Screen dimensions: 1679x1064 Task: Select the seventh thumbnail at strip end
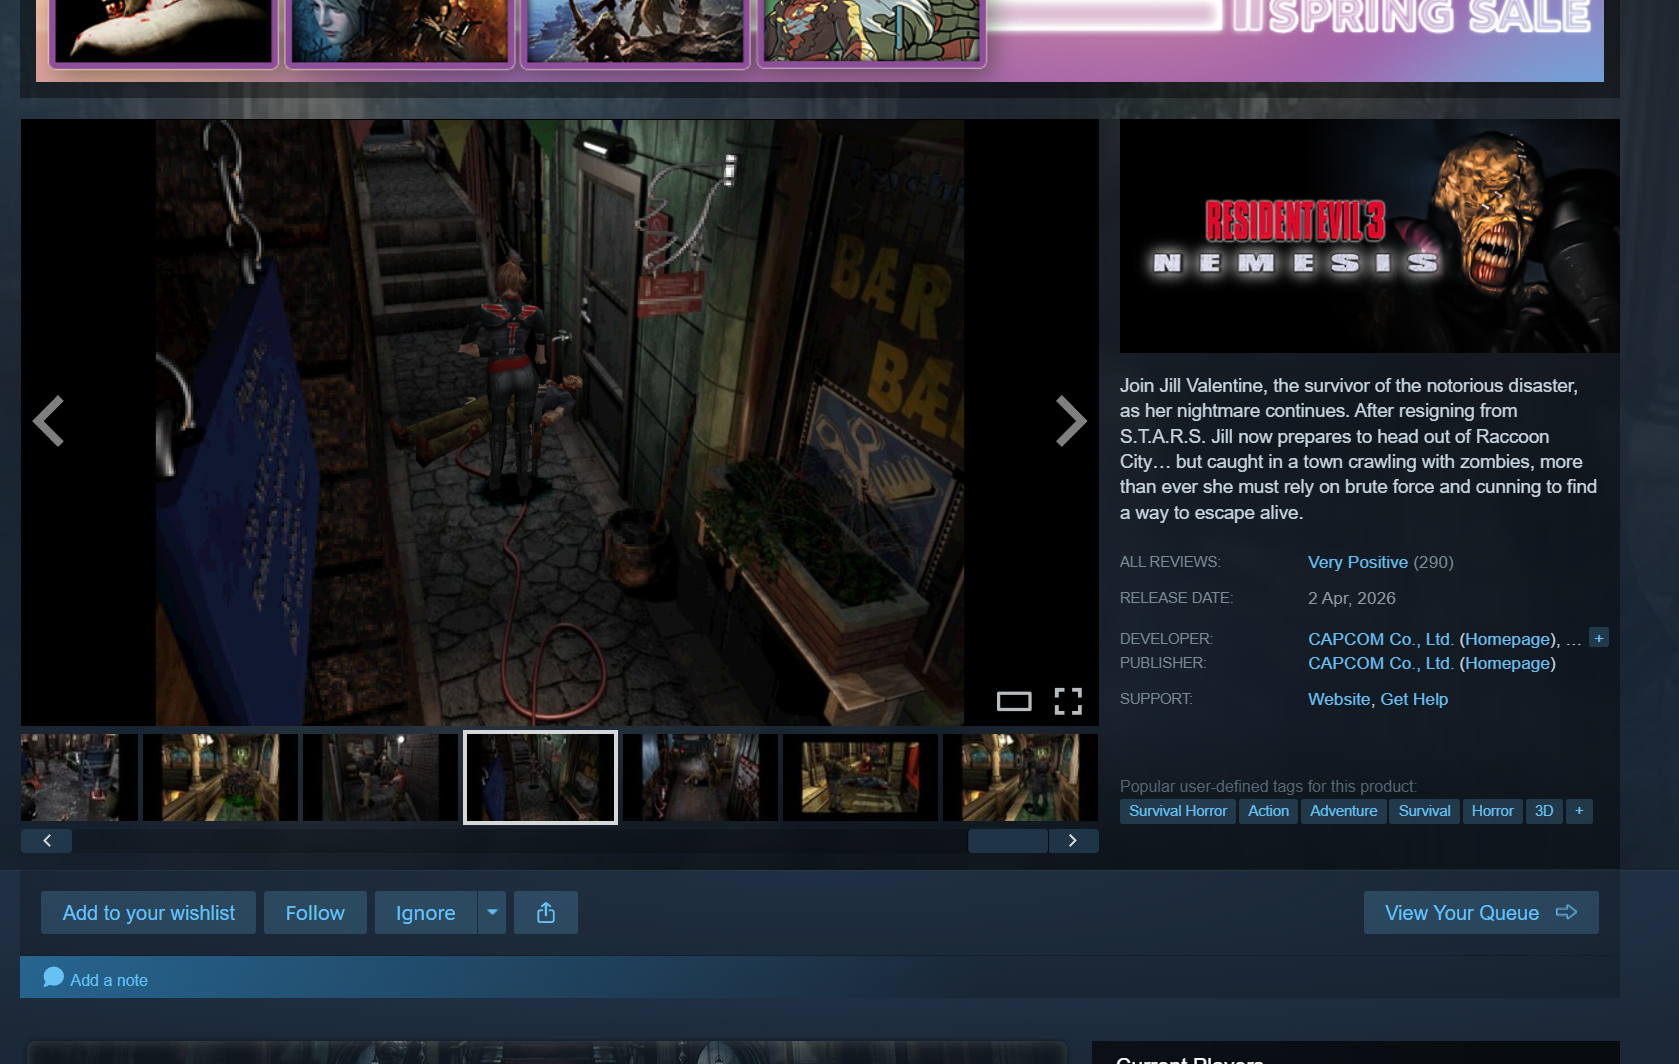[x=1020, y=777]
